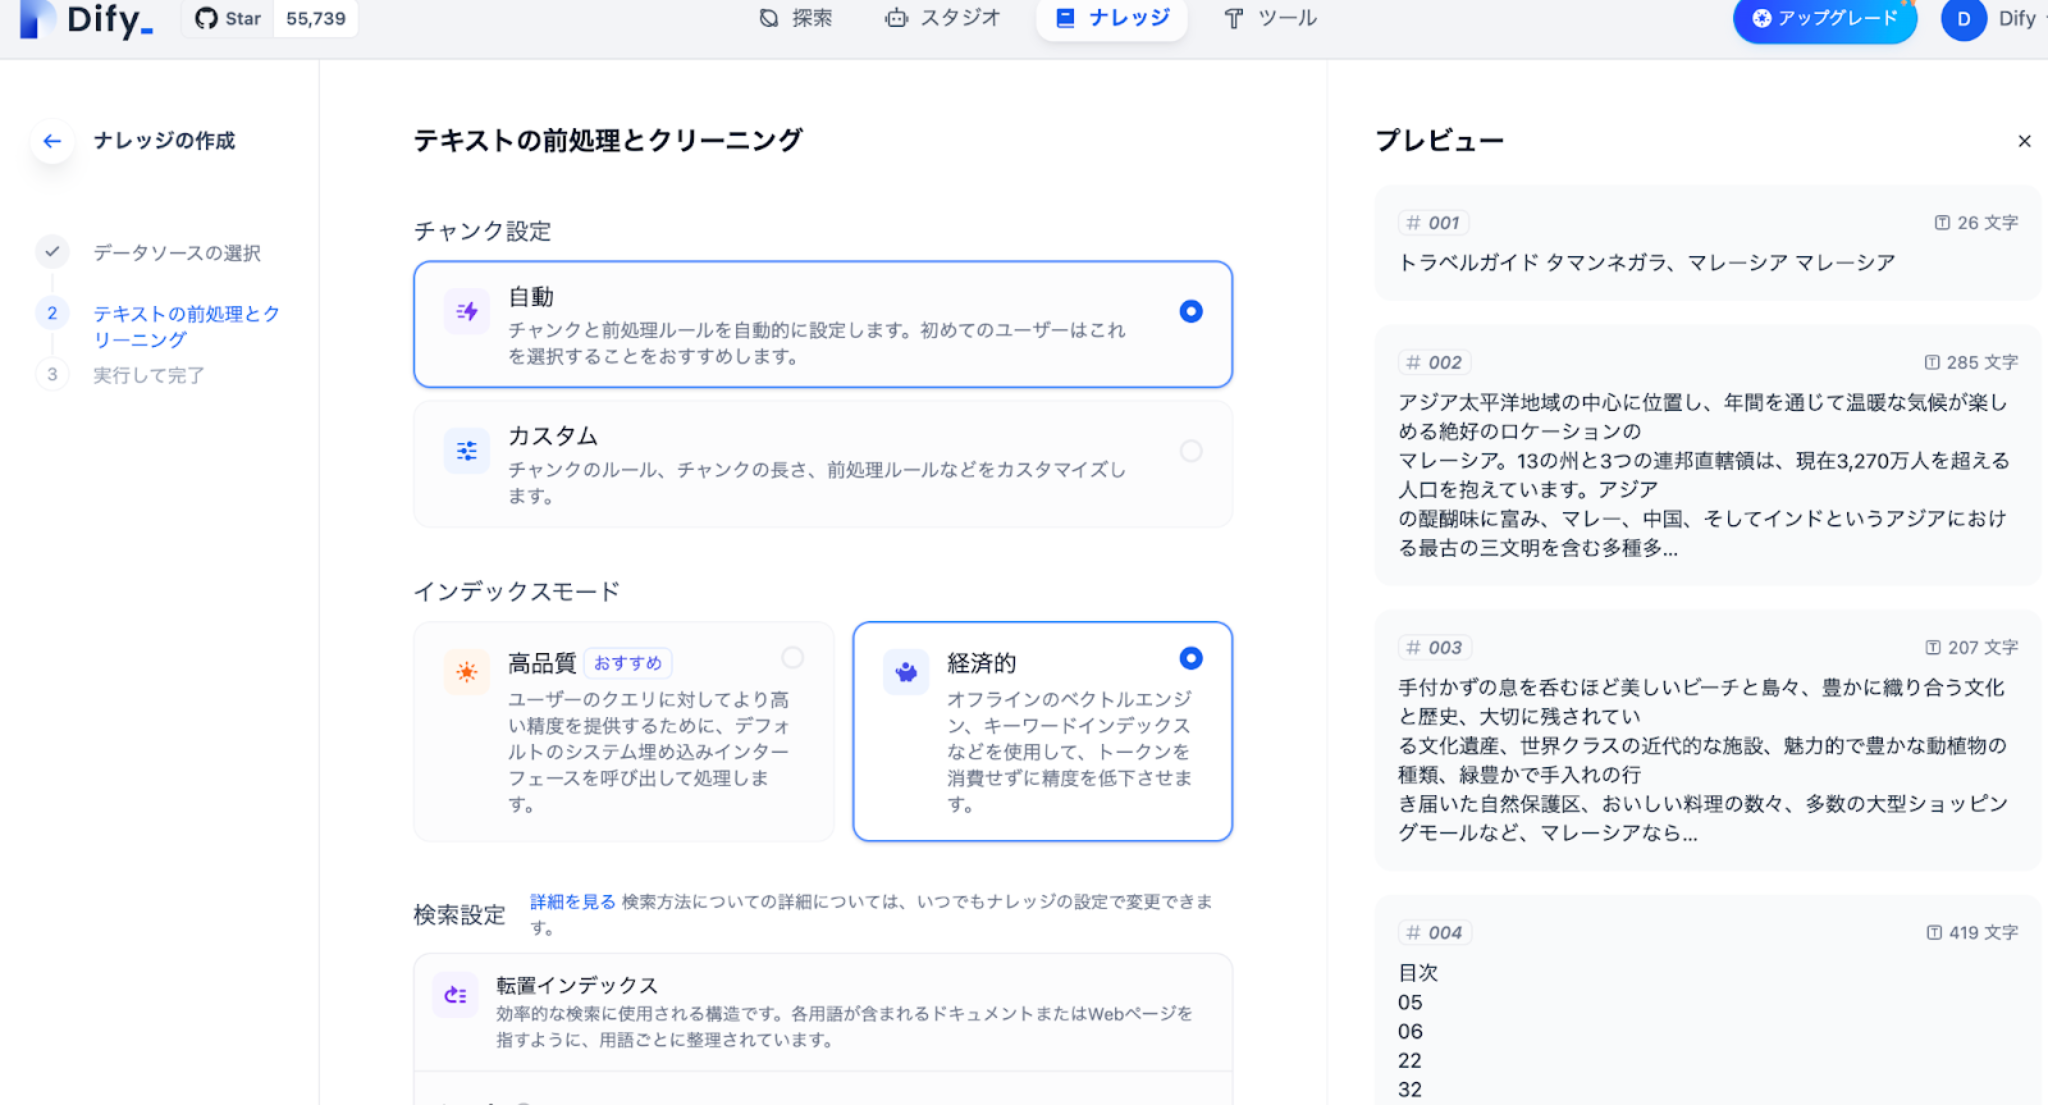Viewport: 2048px width, 1105px height.
Task: Click the back arrow beside ナレッジの作成
Action: click(x=52, y=141)
